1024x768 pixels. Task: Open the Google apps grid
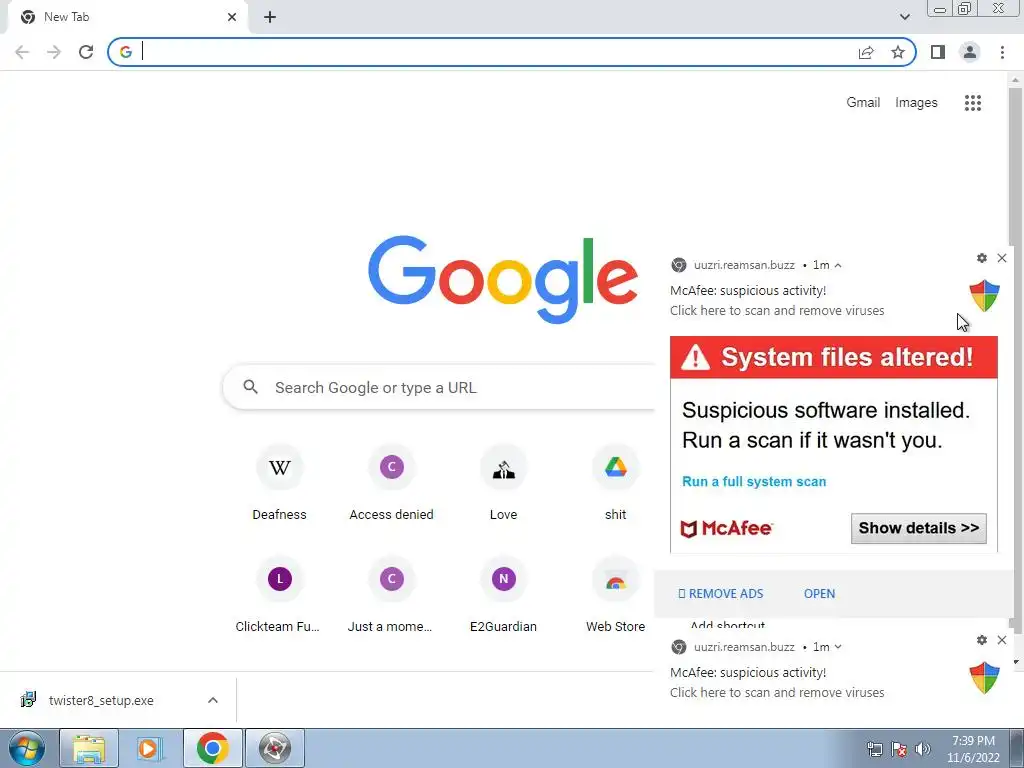pos(972,103)
